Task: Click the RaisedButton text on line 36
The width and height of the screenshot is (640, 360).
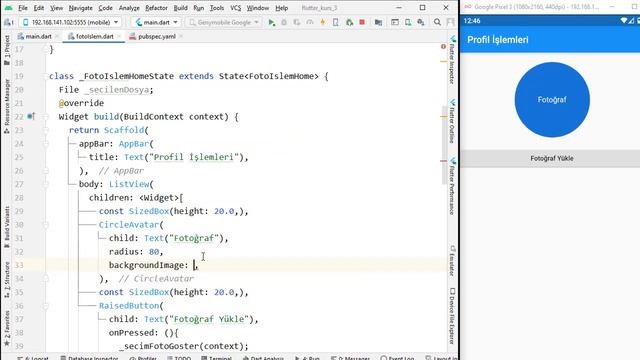Action: tap(129, 306)
